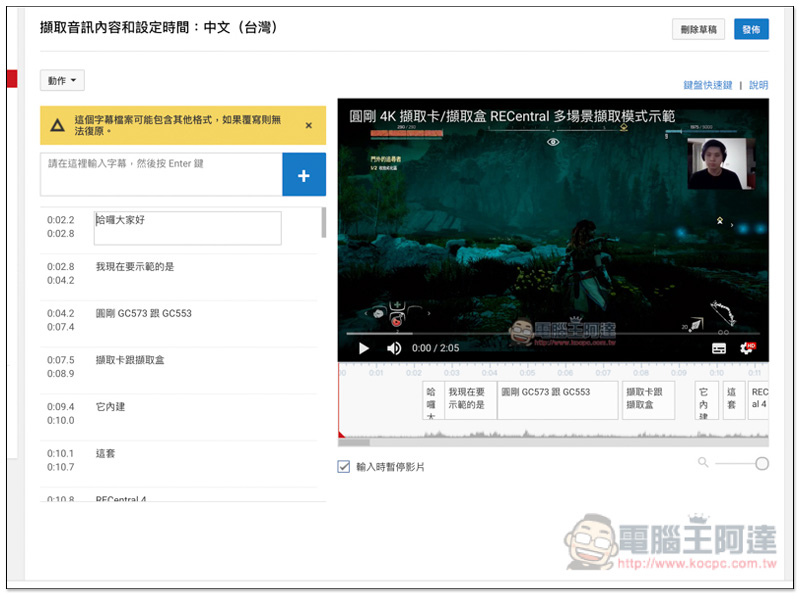Click the red playhead marker on timeline
Image resolution: width=800 pixels, height=596 pixels.
click(x=341, y=434)
